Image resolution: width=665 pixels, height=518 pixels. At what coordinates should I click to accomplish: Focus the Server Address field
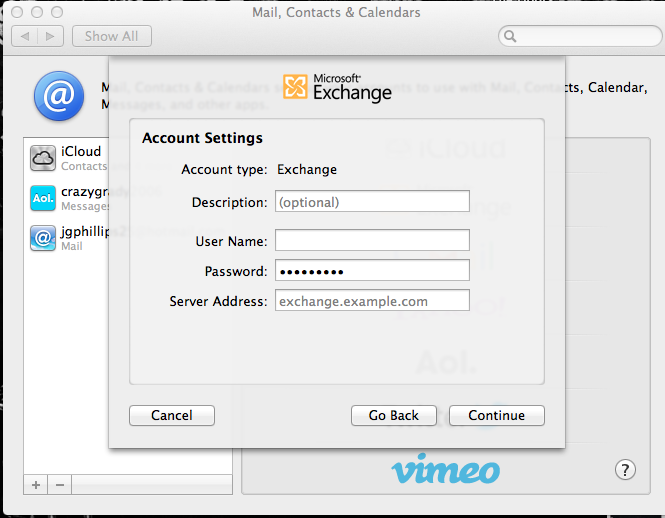(x=372, y=300)
